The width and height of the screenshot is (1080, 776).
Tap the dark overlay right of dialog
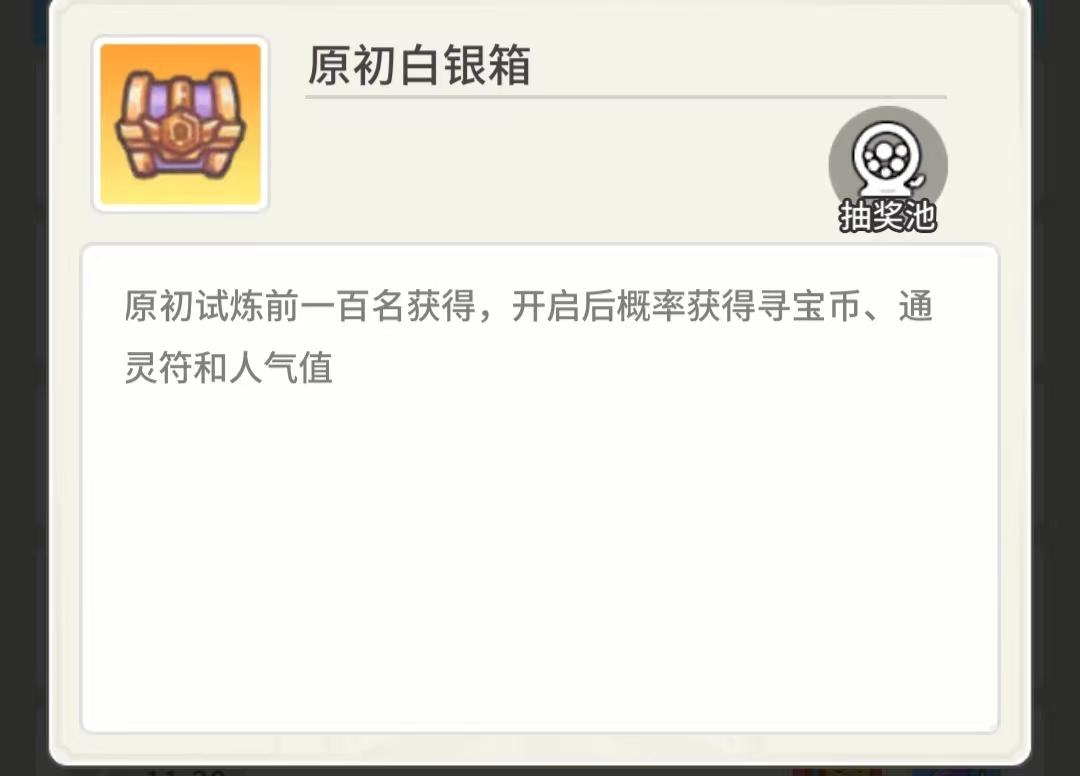click(1057, 386)
